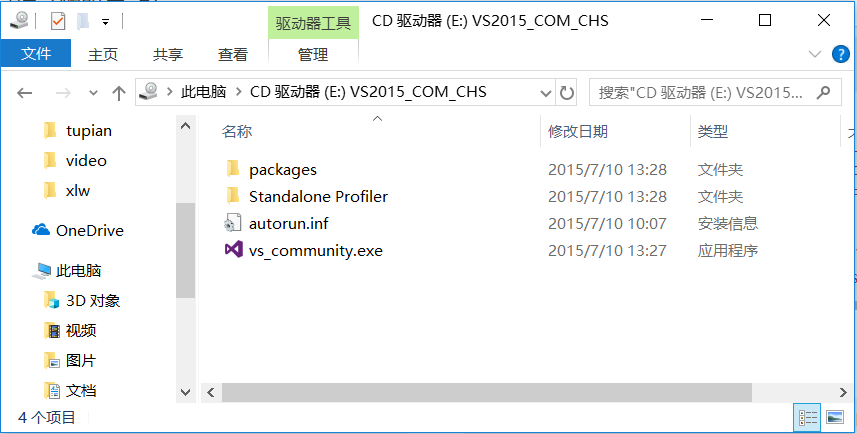Refresh the current folder view

coord(567,93)
